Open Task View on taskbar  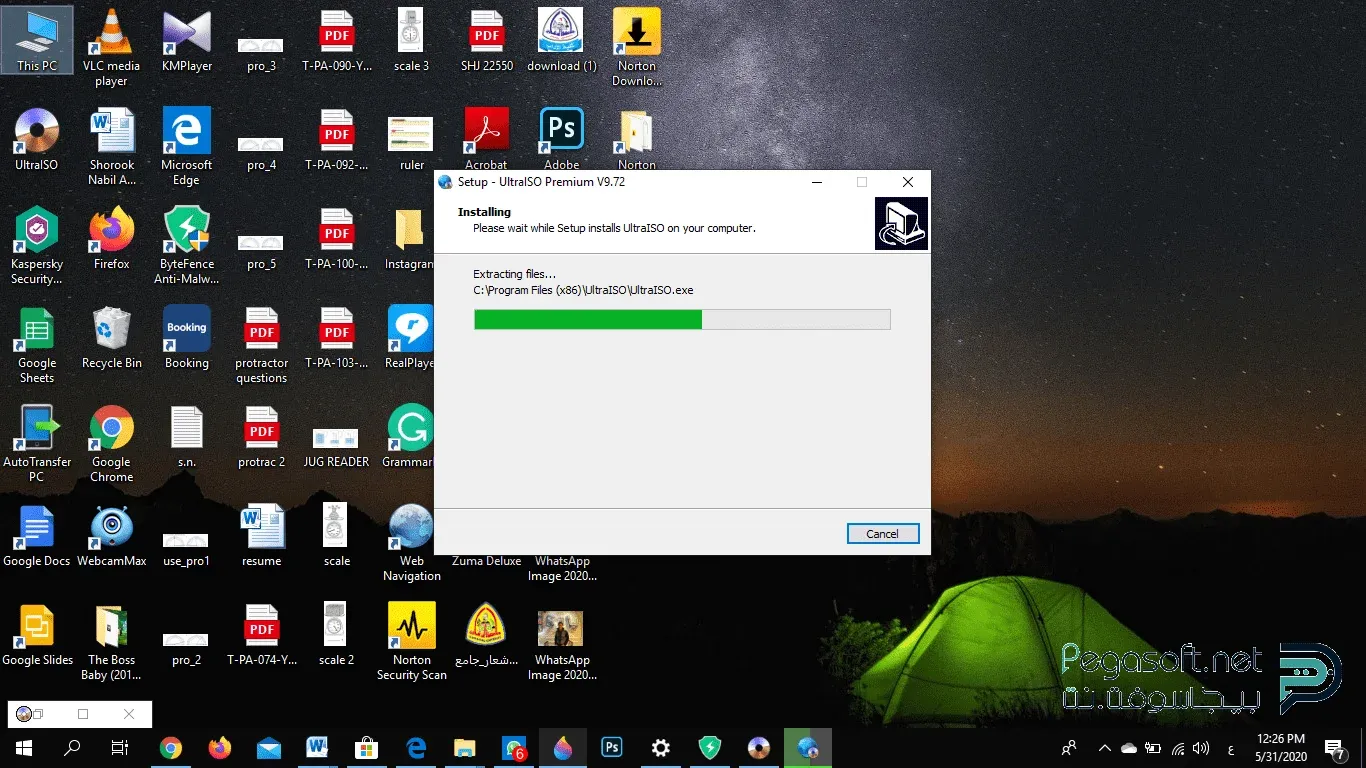pyautogui.click(x=120, y=748)
